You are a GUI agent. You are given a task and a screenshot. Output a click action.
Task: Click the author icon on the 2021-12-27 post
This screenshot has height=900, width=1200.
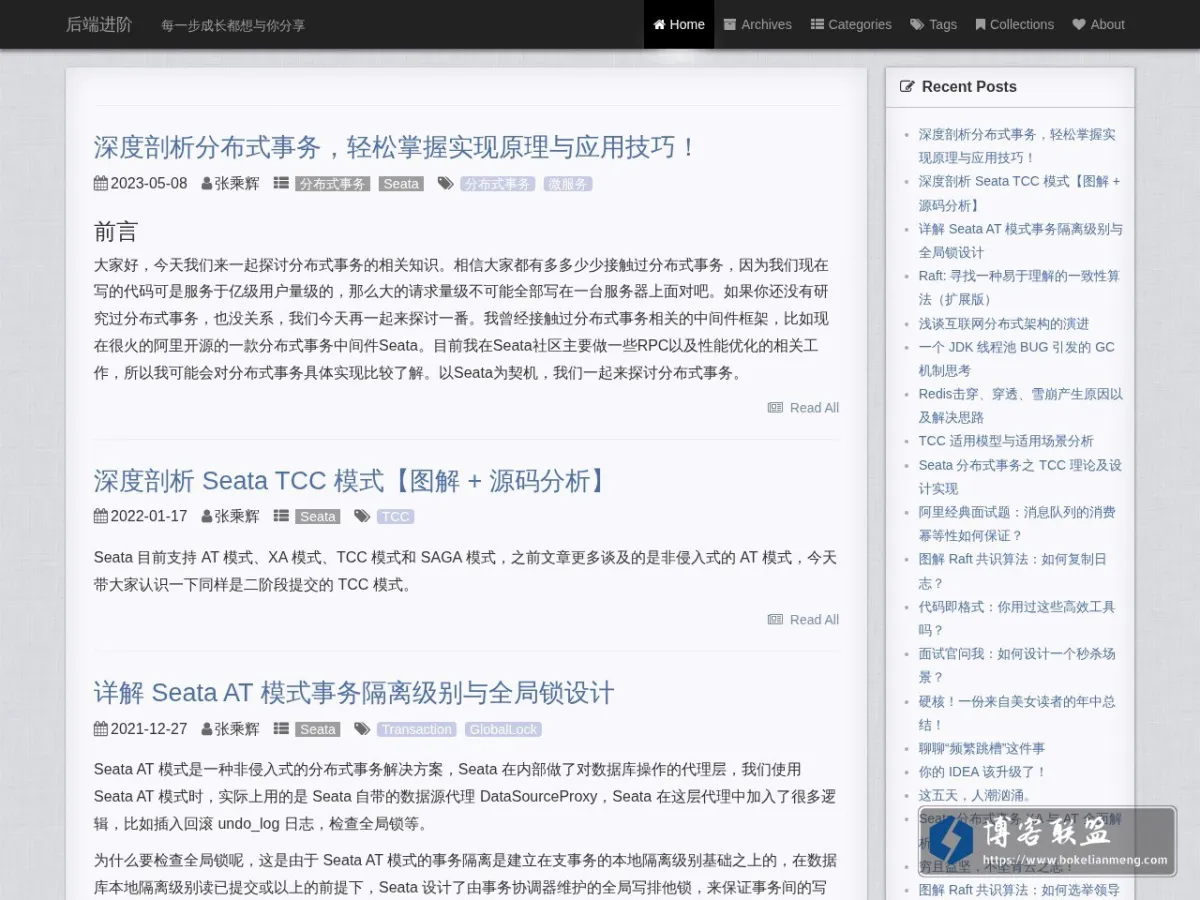click(207, 729)
